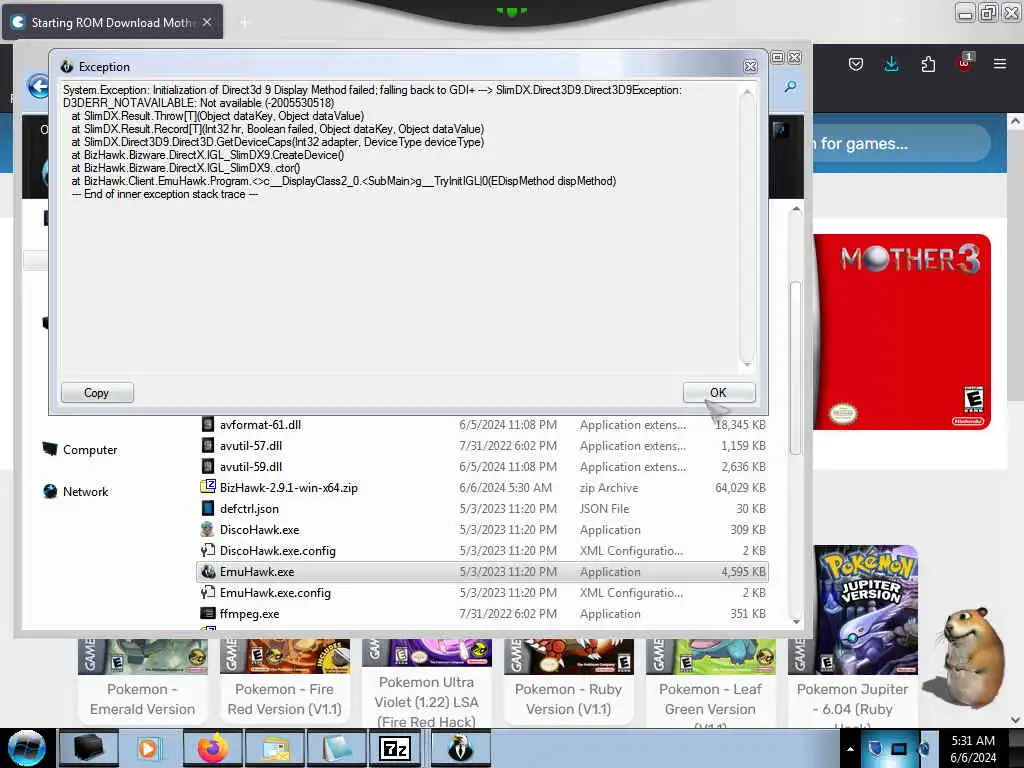
Task: Click the Explorer search magnifier icon
Action: [x=790, y=86]
